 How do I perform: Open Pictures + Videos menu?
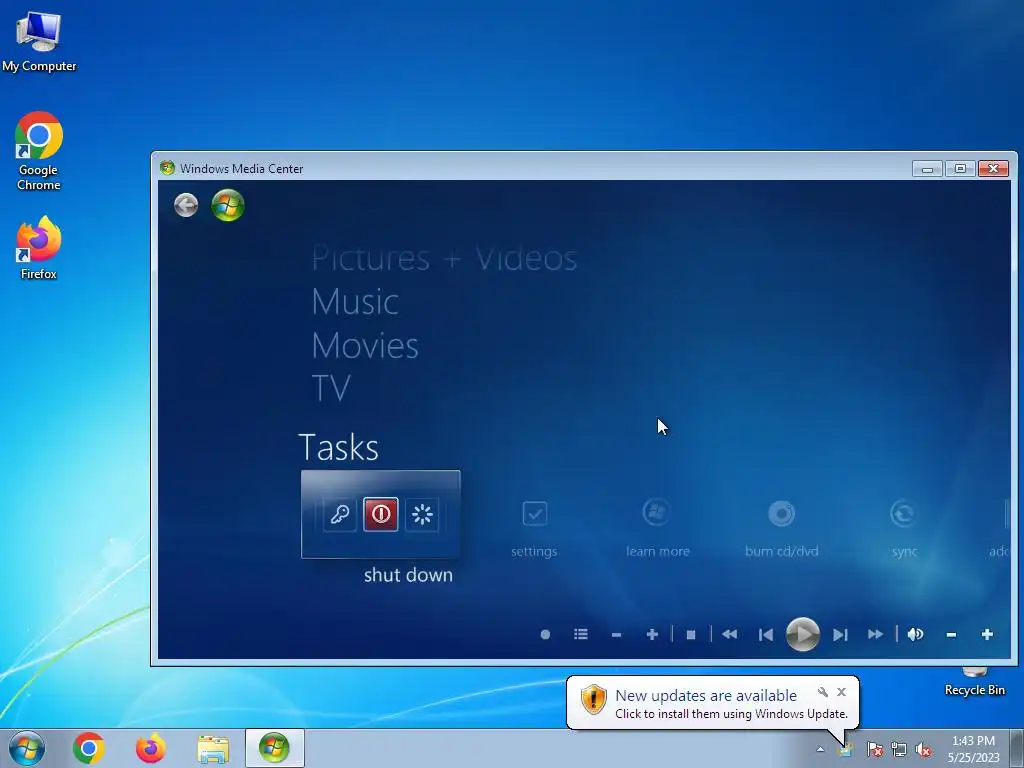click(x=444, y=259)
